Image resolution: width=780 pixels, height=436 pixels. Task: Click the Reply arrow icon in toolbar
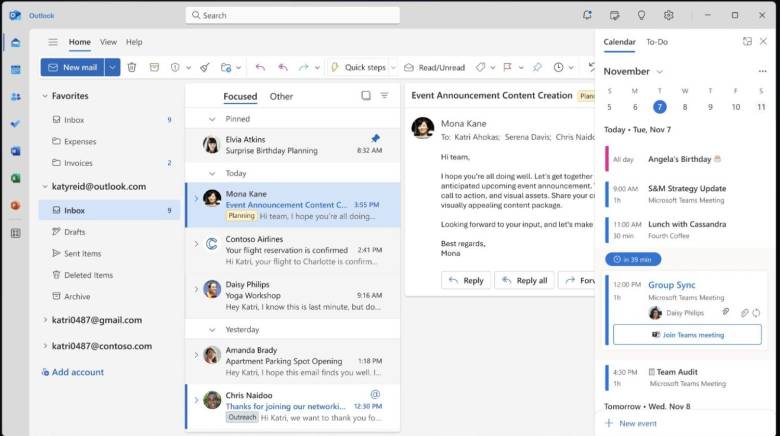tap(260, 67)
